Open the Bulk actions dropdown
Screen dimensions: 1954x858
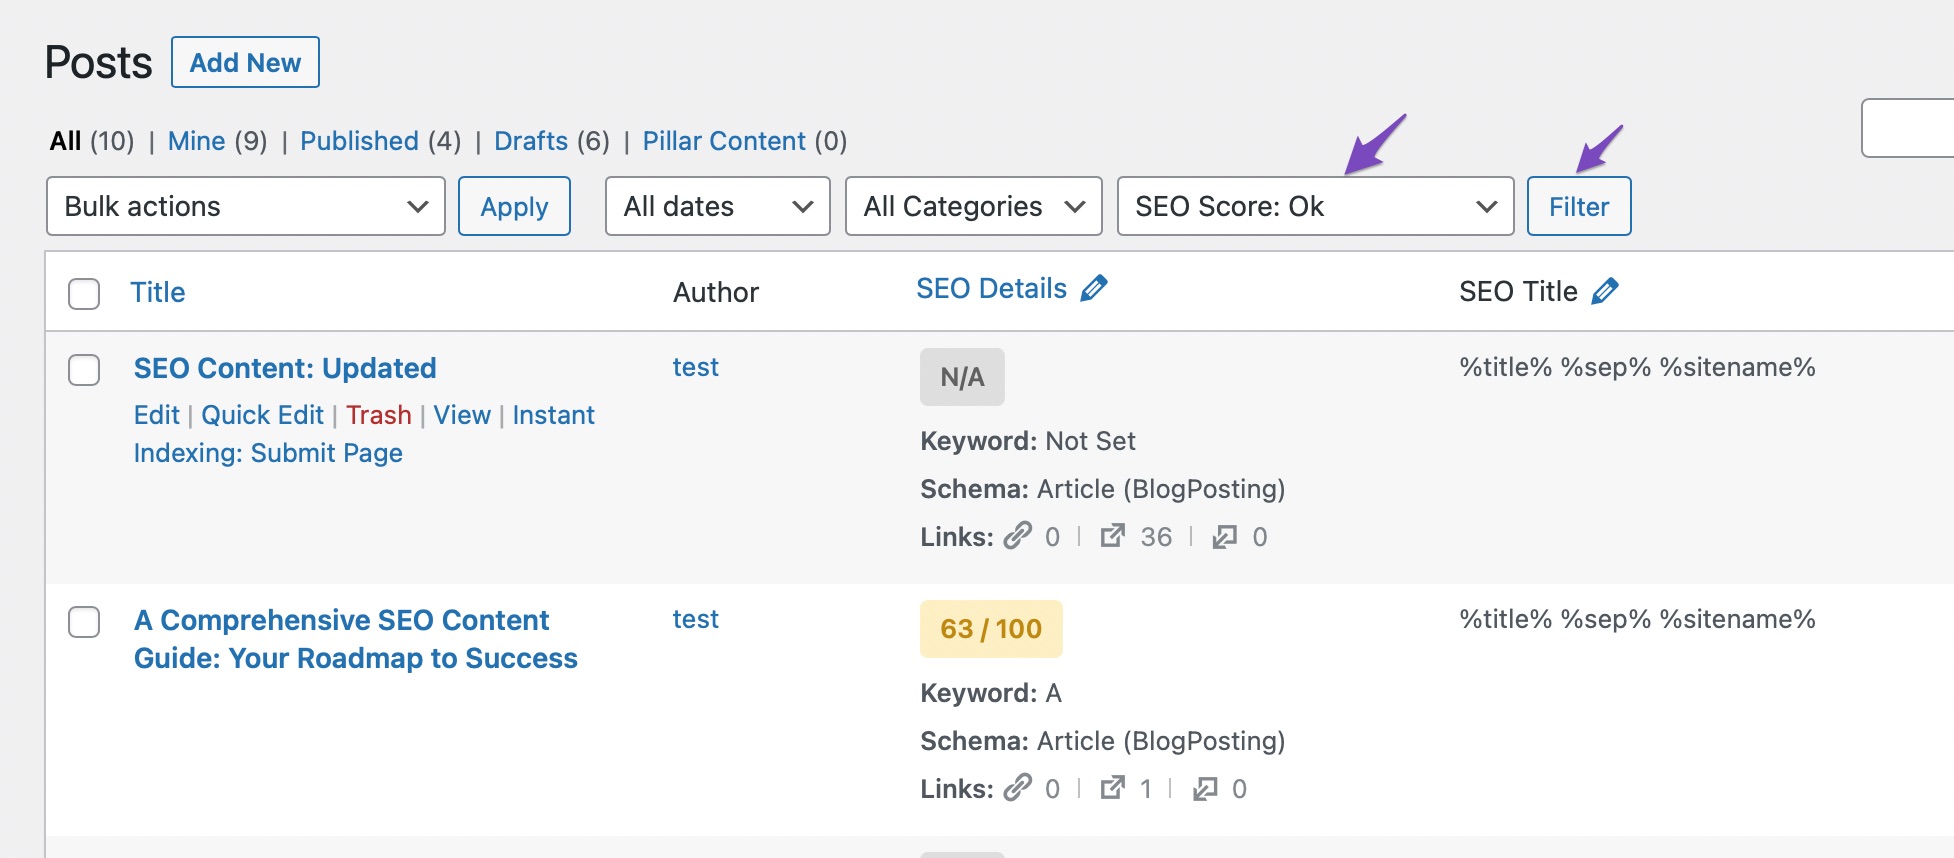pos(246,206)
